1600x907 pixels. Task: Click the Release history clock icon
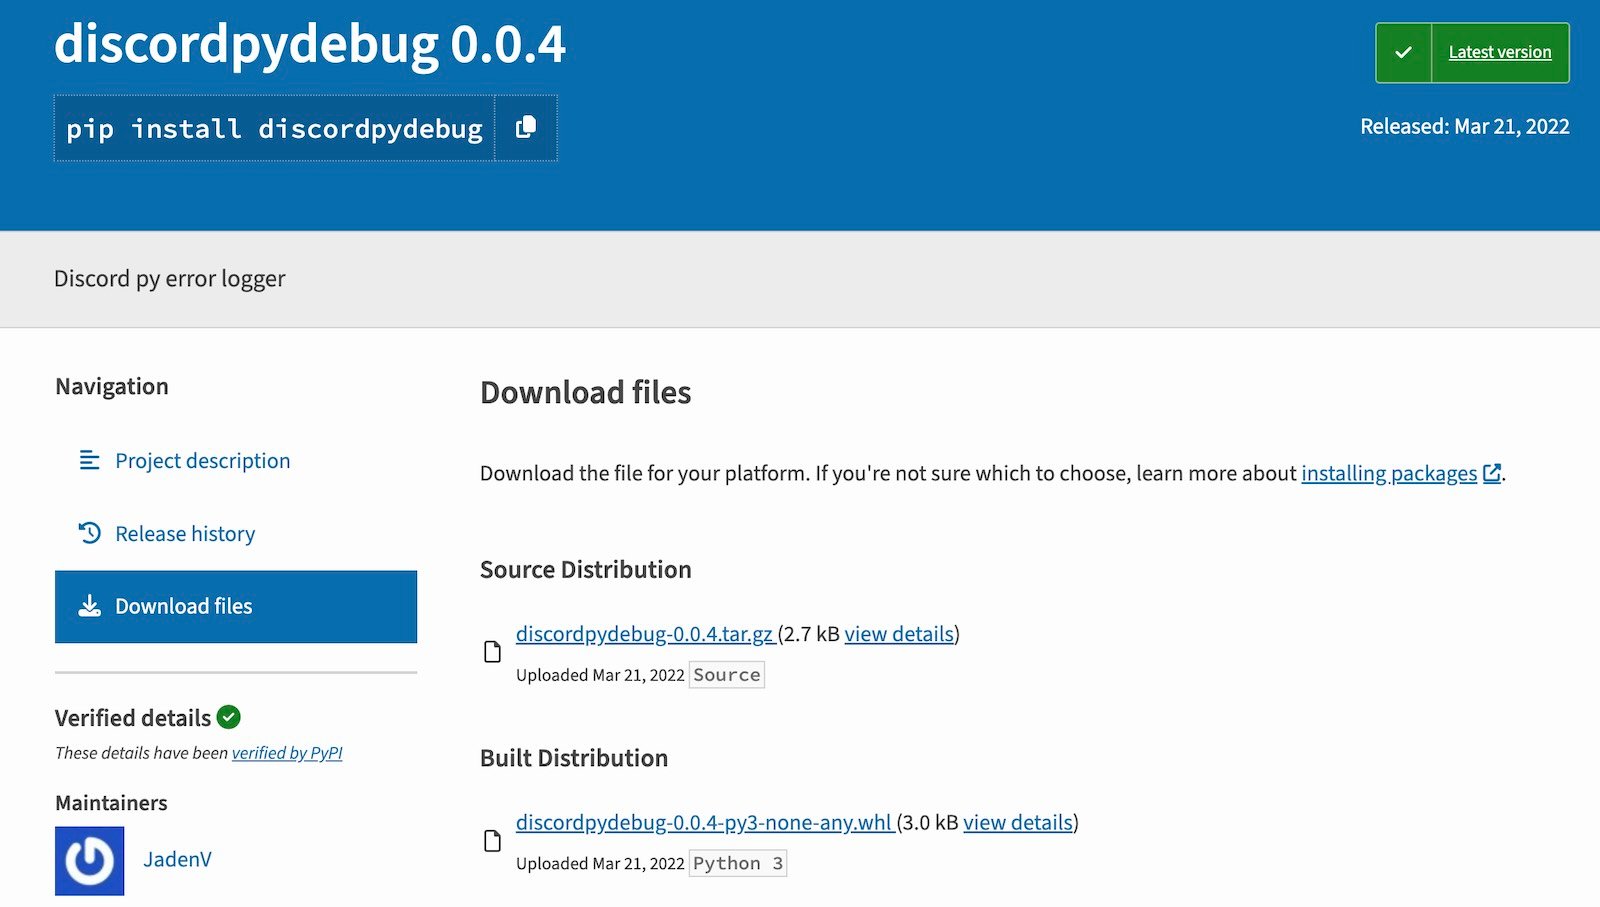pyautogui.click(x=90, y=533)
